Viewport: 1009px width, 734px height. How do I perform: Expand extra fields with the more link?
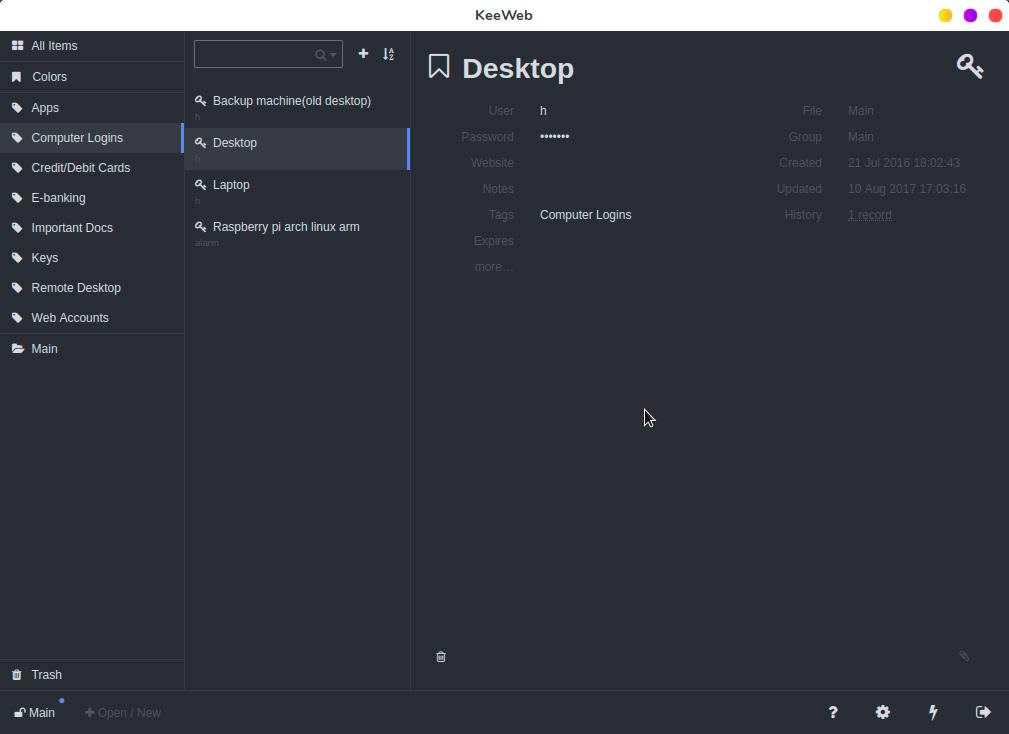click(493, 266)
